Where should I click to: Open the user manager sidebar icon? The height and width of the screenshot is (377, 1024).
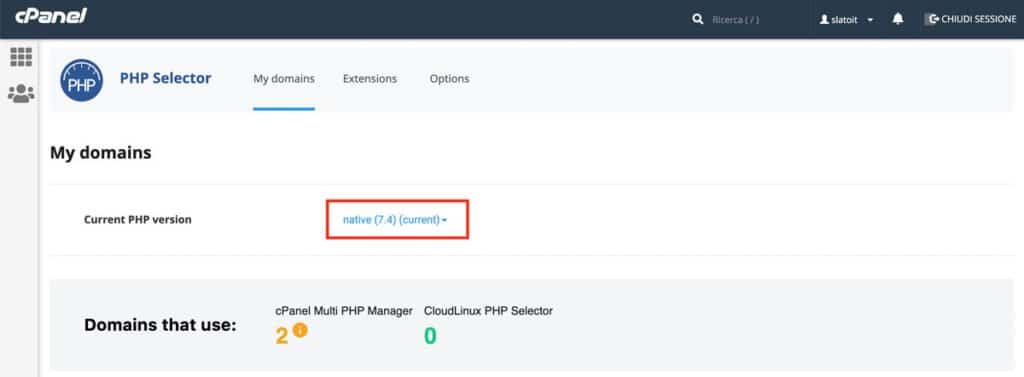point(21,93)
